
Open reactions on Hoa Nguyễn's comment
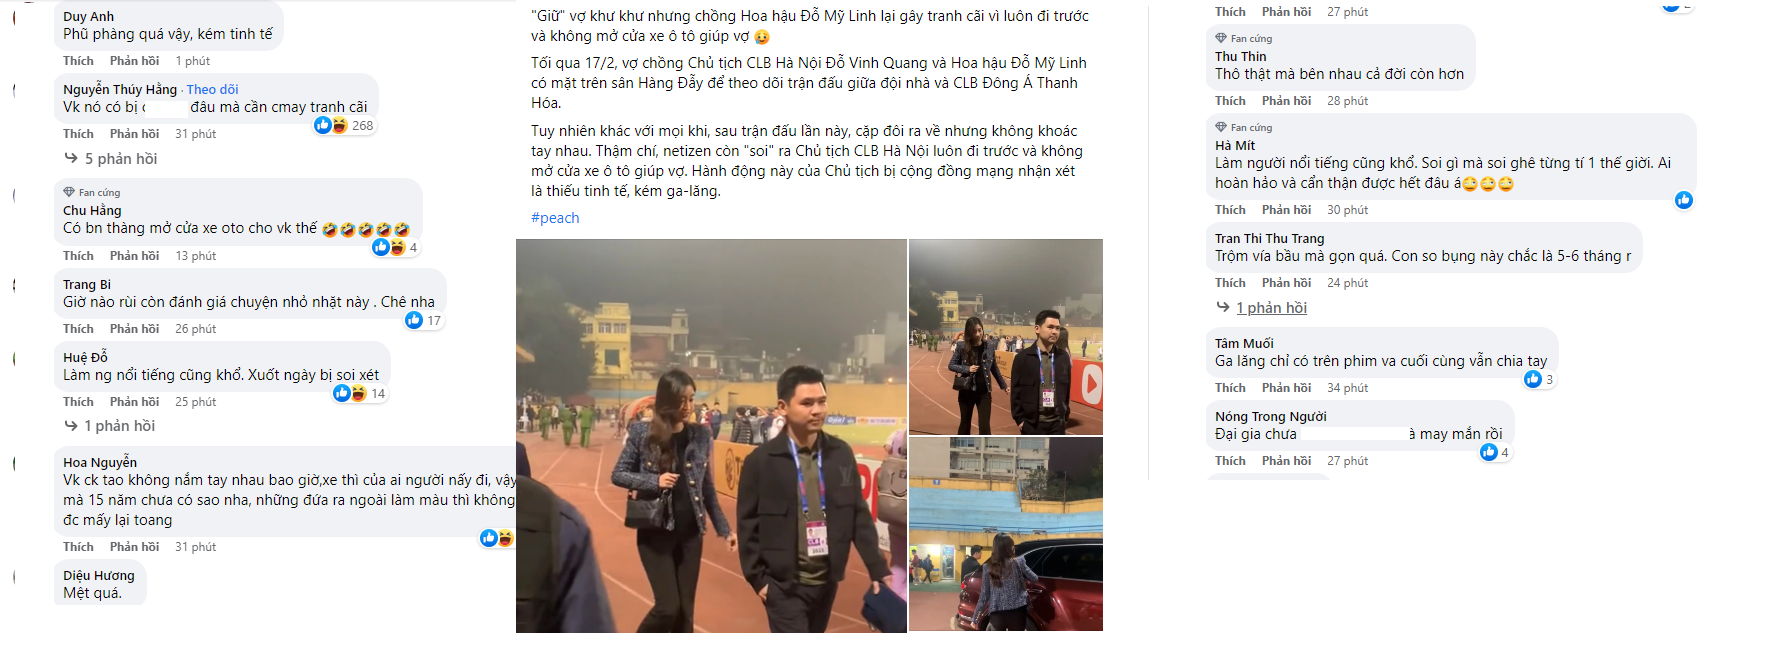[x=497, y=538]
